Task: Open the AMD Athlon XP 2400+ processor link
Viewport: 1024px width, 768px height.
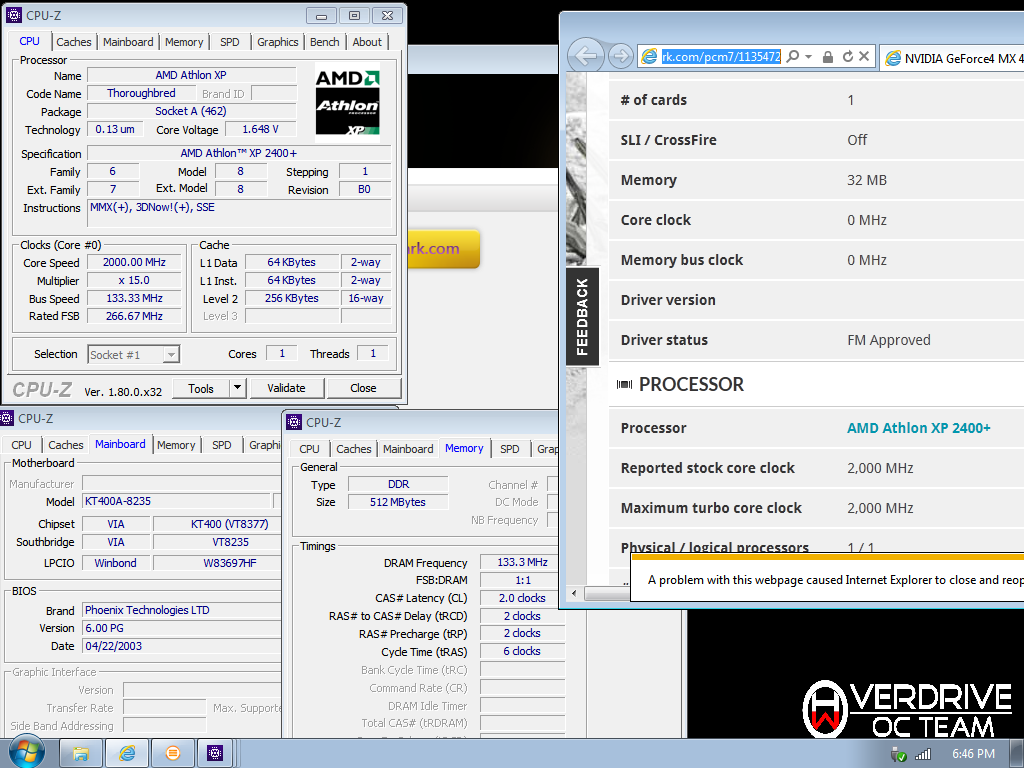Action: [918, 428]
